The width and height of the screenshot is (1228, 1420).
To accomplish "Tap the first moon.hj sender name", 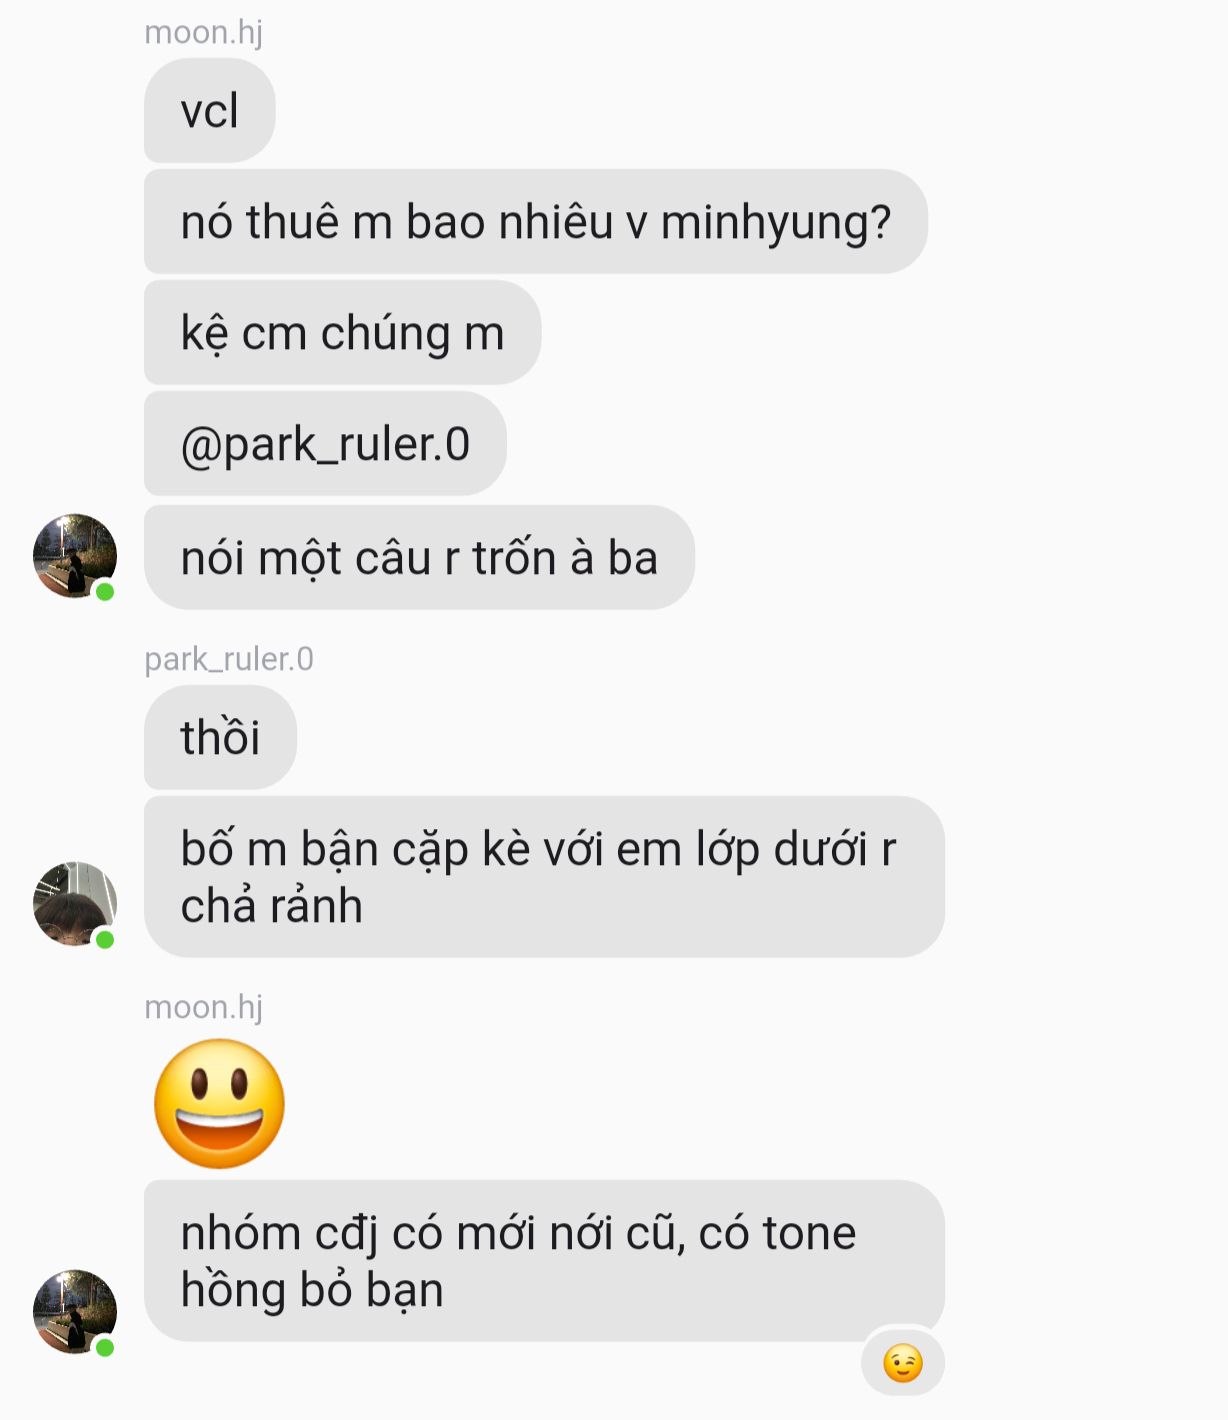I will (204, 32).
